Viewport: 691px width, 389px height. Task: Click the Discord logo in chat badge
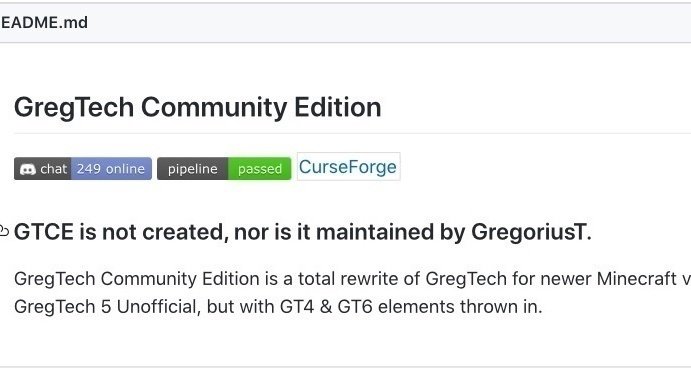pos(28,169)
